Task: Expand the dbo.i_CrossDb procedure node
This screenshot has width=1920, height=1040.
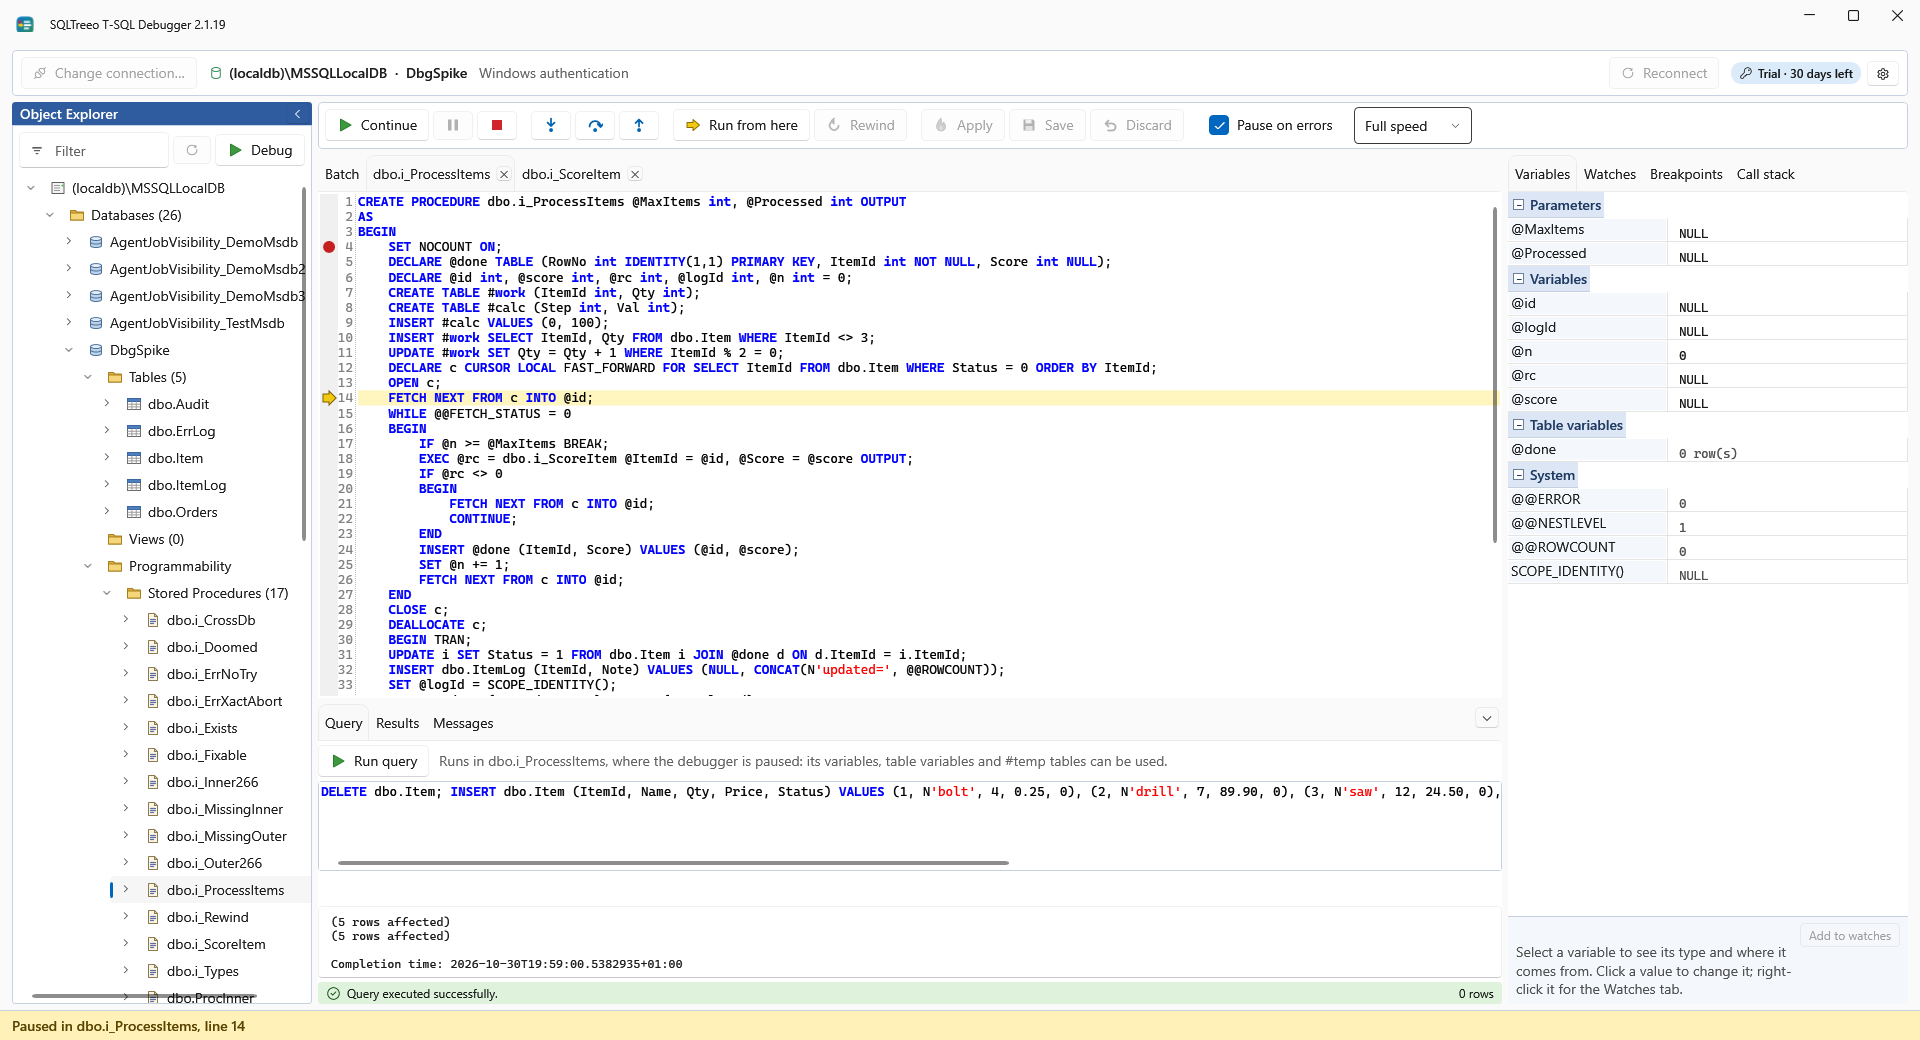Action: (x=126, y=620)
